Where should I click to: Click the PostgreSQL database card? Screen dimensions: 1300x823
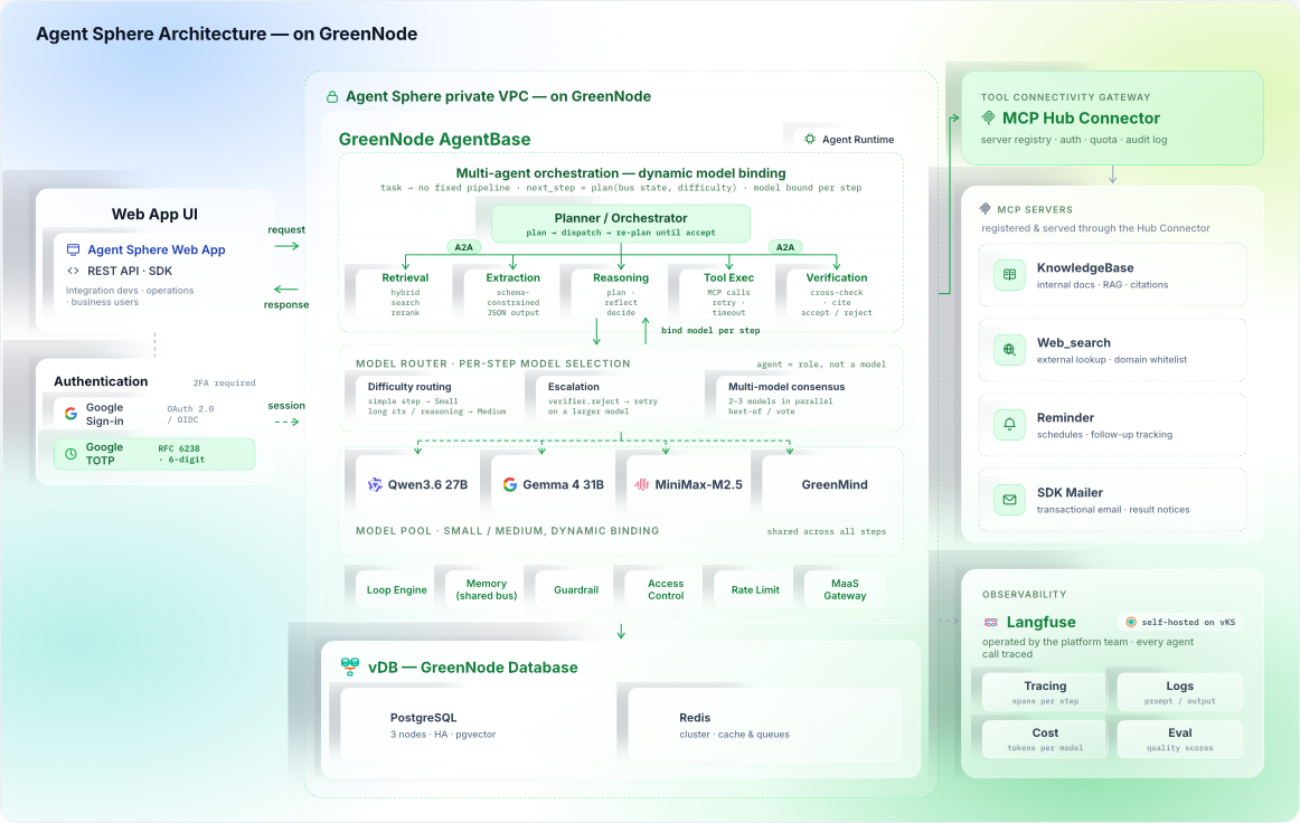pyautogui.click(x=476, y=725)
